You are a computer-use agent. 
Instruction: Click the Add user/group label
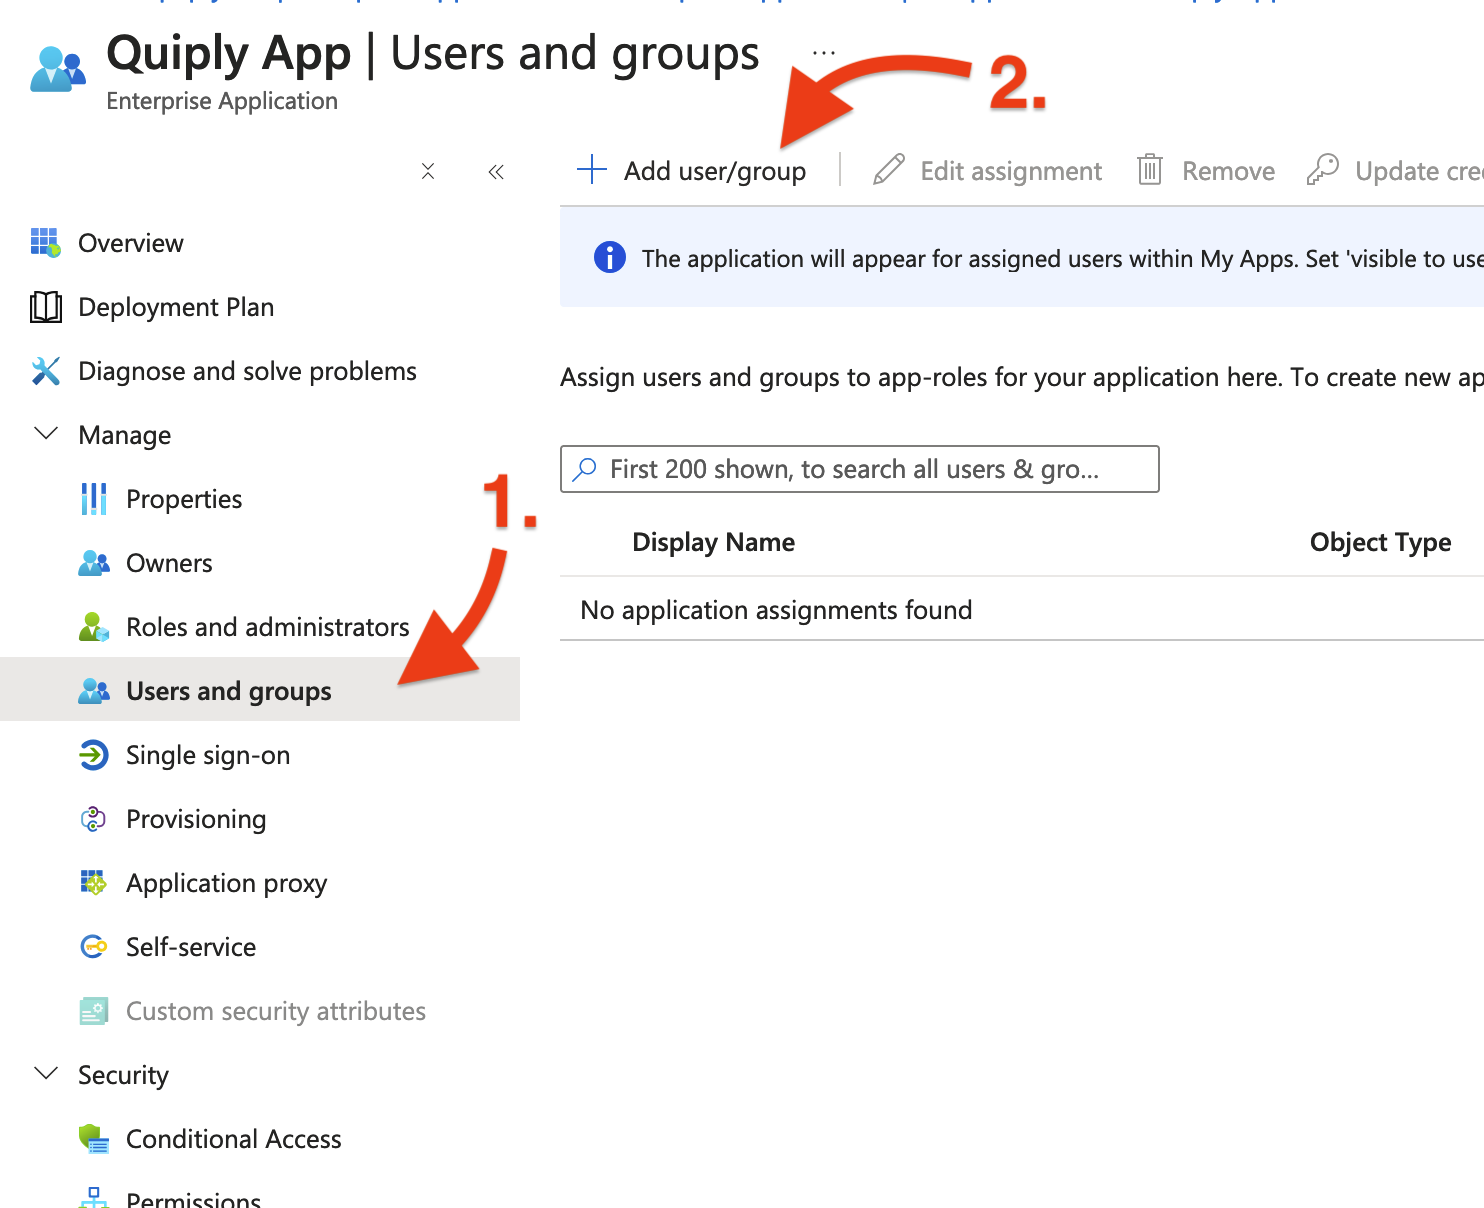715,171
